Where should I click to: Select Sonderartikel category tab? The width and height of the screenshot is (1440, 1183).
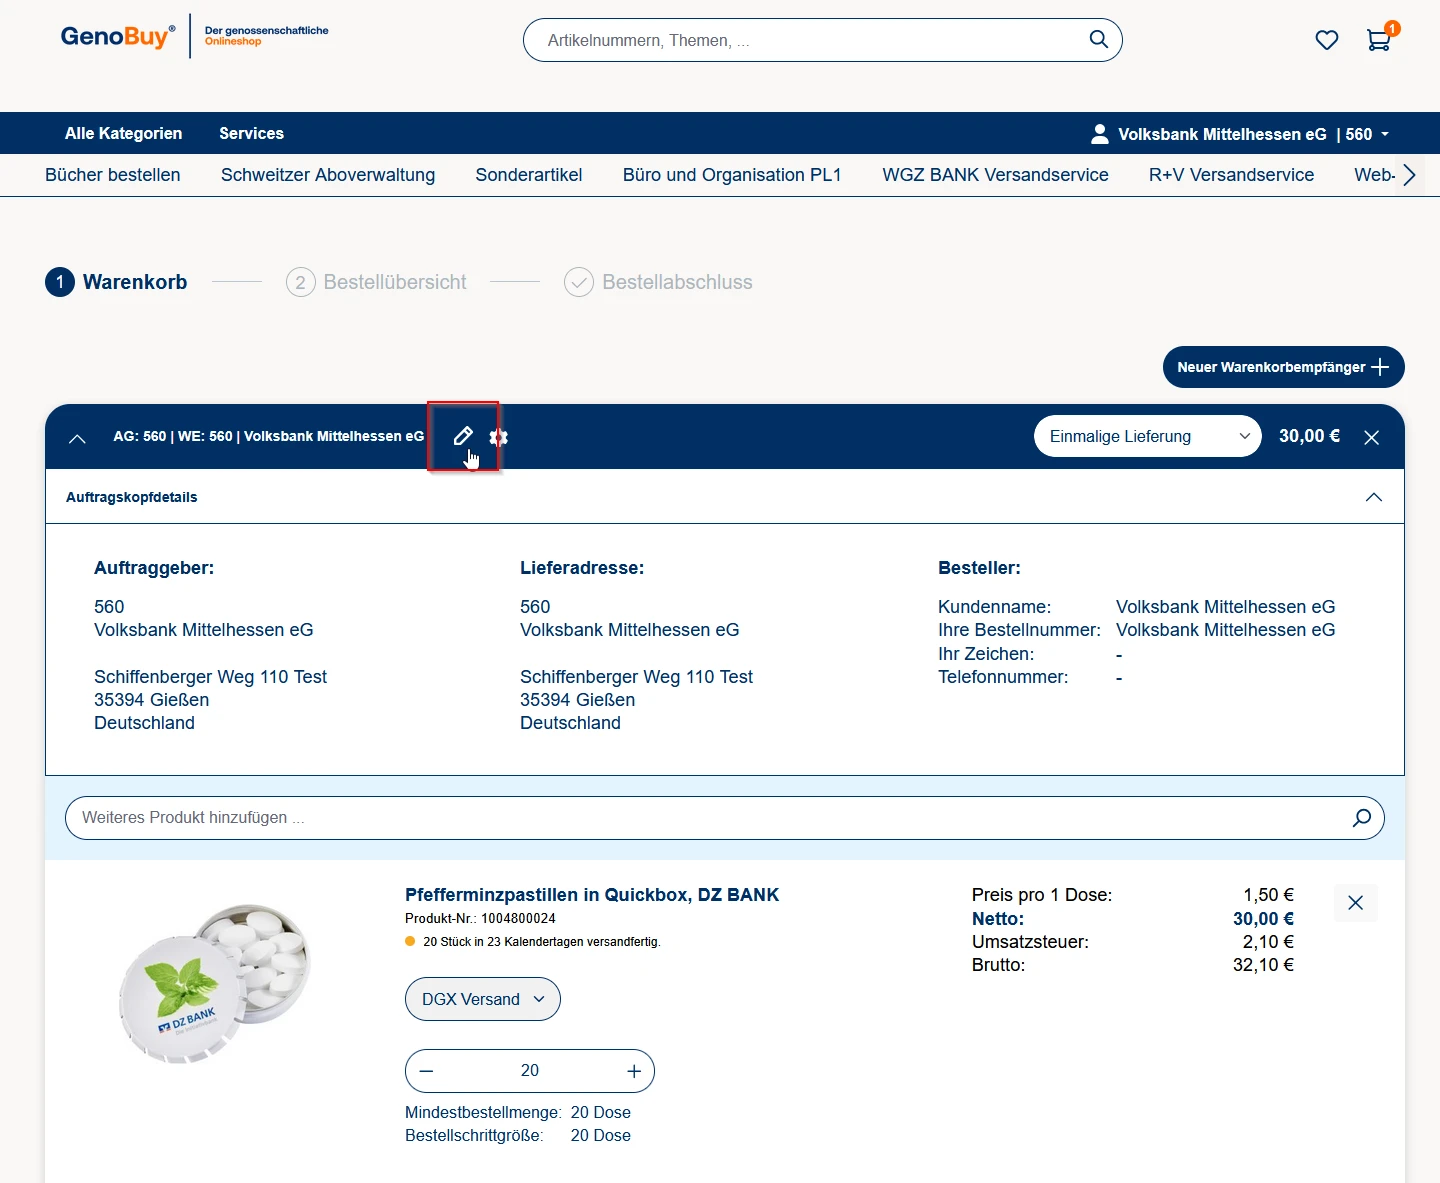point(528,175)
